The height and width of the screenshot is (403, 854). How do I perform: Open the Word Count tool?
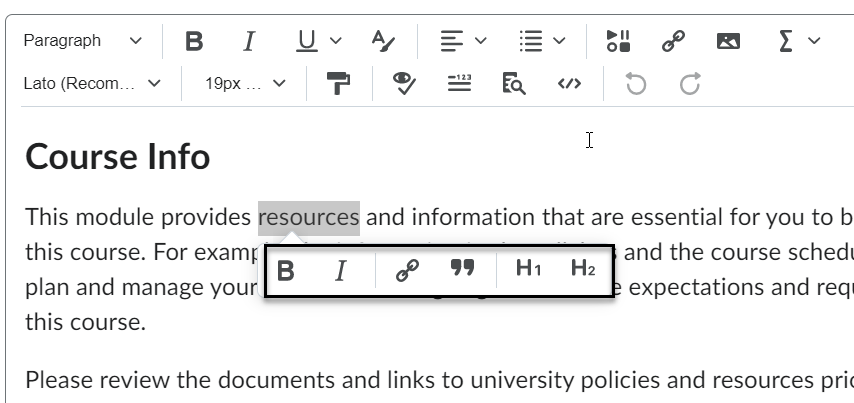coord(458,84)
